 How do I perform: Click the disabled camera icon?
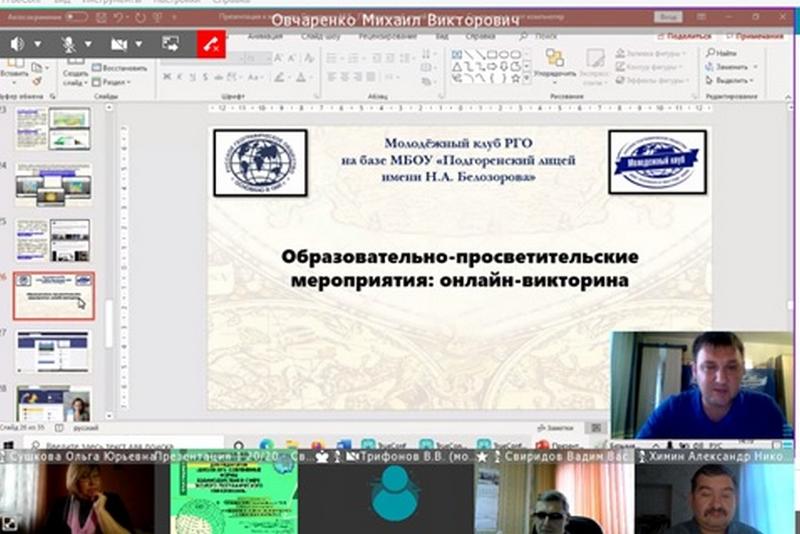click(x=119, y=44)
